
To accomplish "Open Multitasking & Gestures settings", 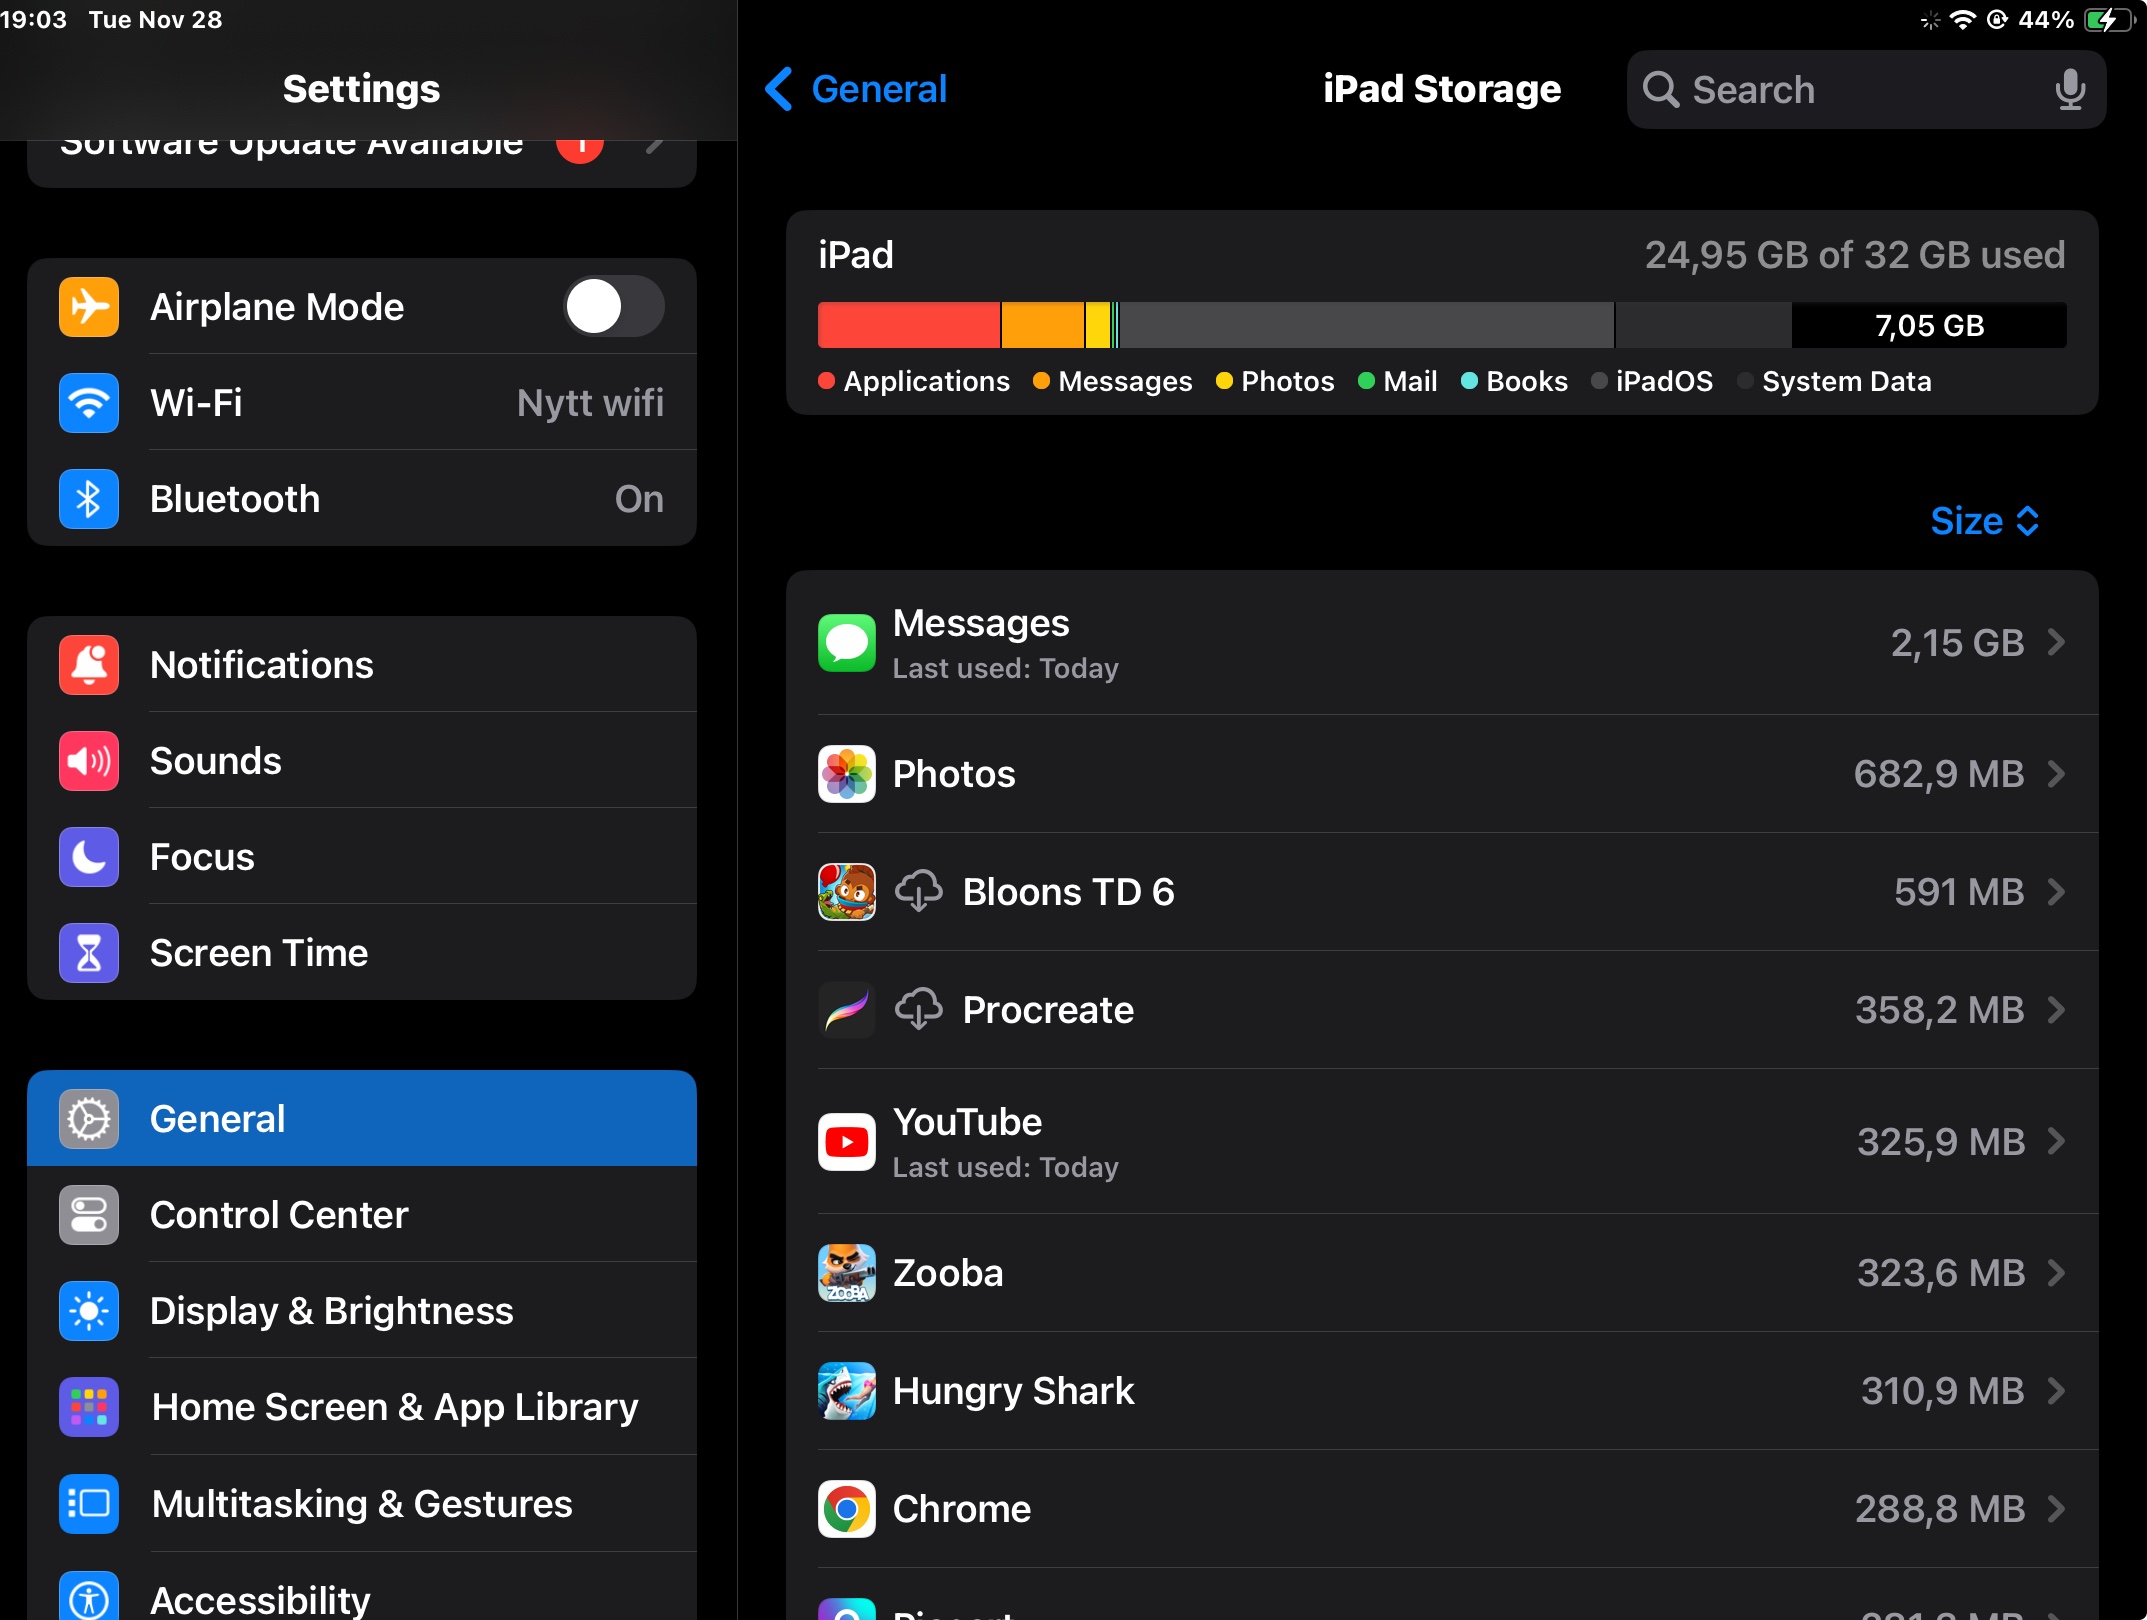I will [360, 1504].
